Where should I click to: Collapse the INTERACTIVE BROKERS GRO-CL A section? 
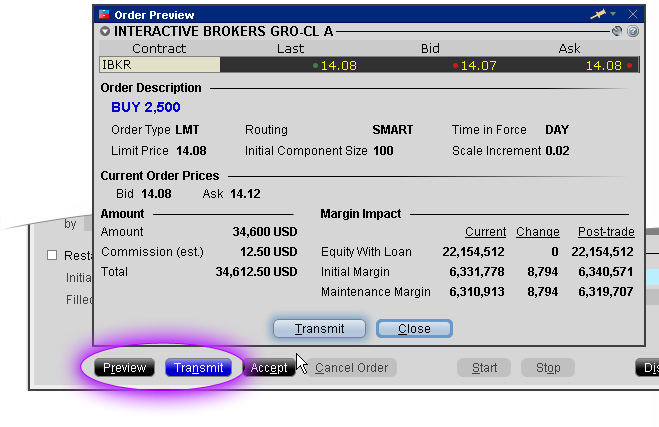105,32
